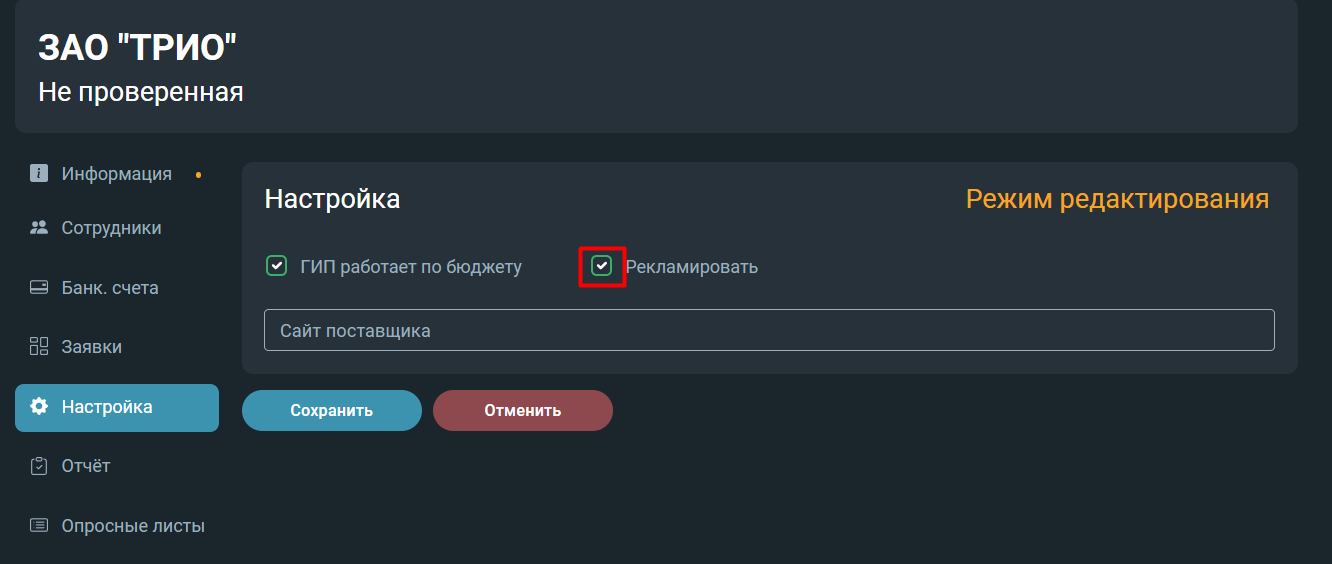Image resolution: width=1332 pixels, height=564 pixels.
Task: Click the ГИП работает по бюджету label text
Action: coord(411,267)
